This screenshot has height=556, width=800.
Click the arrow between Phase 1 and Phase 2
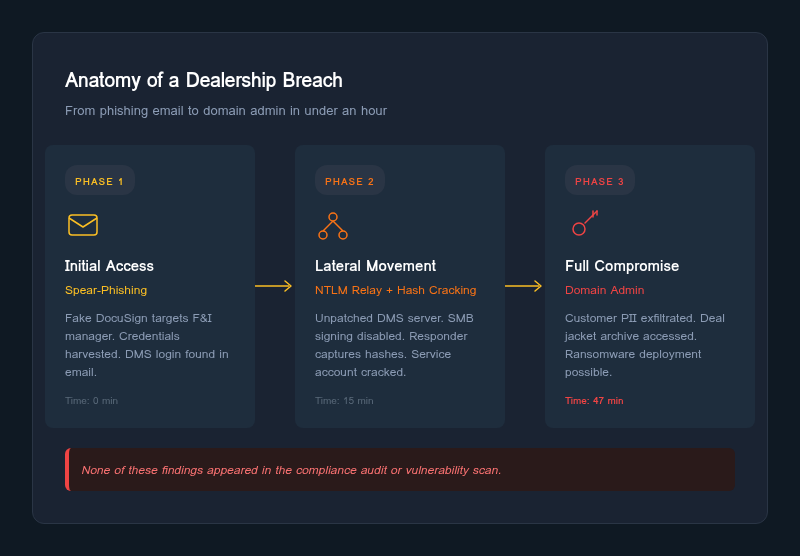click(274, 286)
